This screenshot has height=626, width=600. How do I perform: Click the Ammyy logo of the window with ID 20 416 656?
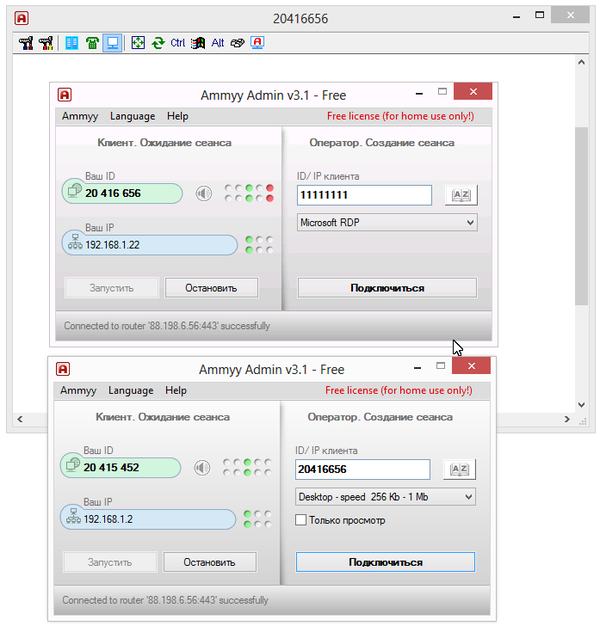(x=65, y=95)
